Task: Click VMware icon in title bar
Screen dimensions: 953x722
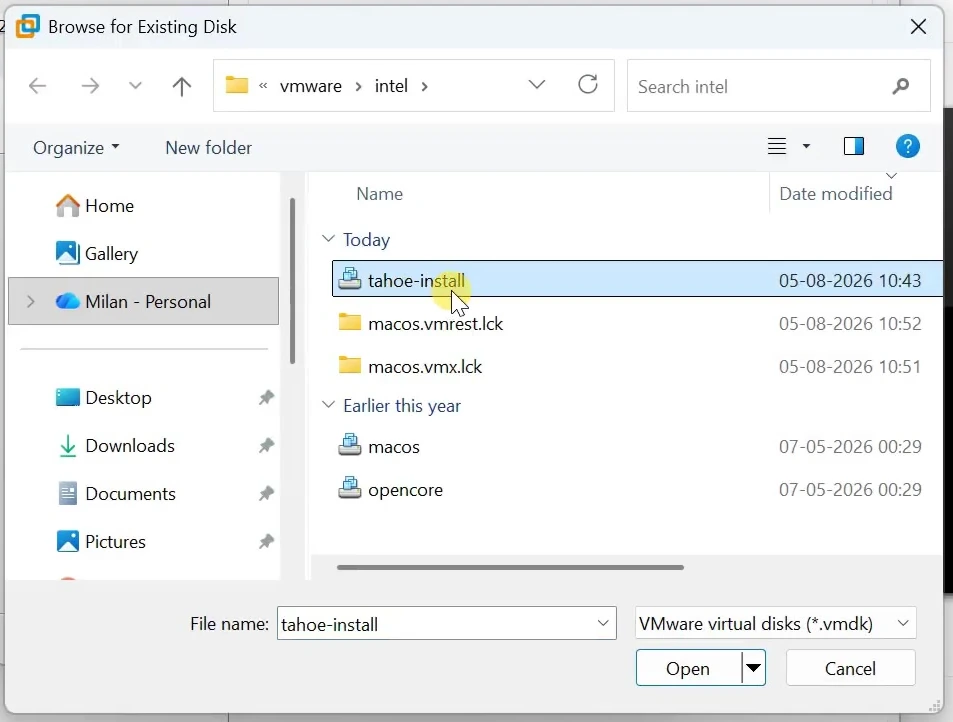Action: pos(27,27)
